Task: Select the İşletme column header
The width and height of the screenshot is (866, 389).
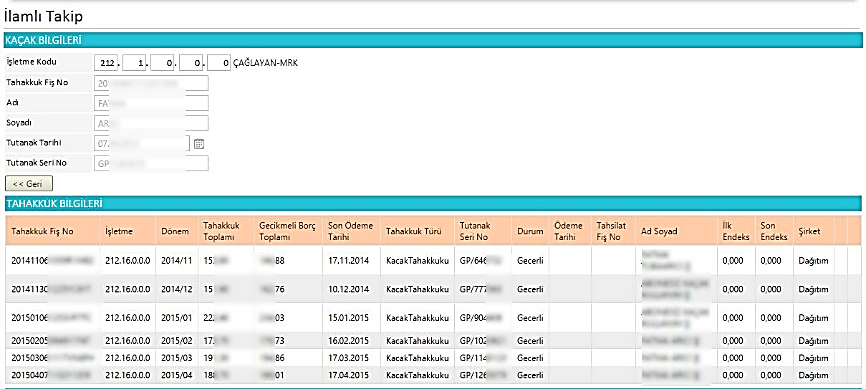Action: tap(128, 231)
